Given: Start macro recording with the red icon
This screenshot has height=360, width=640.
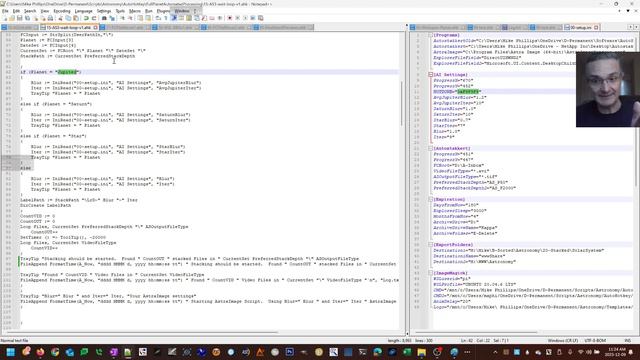Looking at the screenshot, I should 229,18.
